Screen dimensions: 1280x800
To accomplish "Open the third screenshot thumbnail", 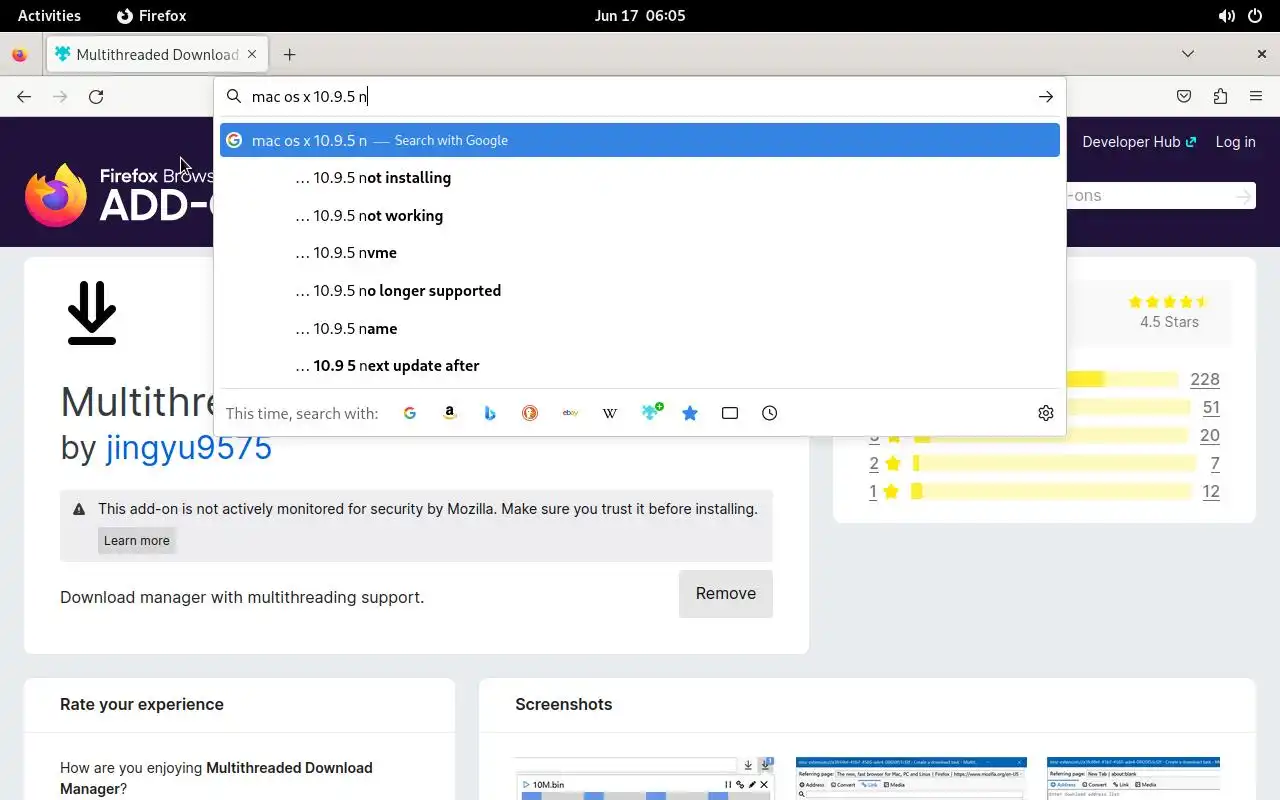I will (x=1133, y=779).
